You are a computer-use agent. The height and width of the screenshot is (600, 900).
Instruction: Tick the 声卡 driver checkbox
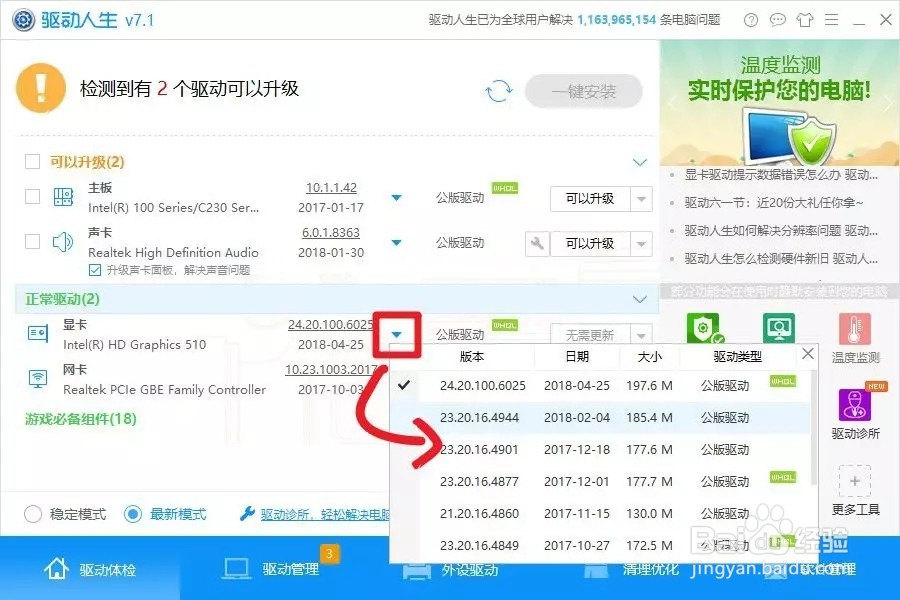[x=33, y=241]
